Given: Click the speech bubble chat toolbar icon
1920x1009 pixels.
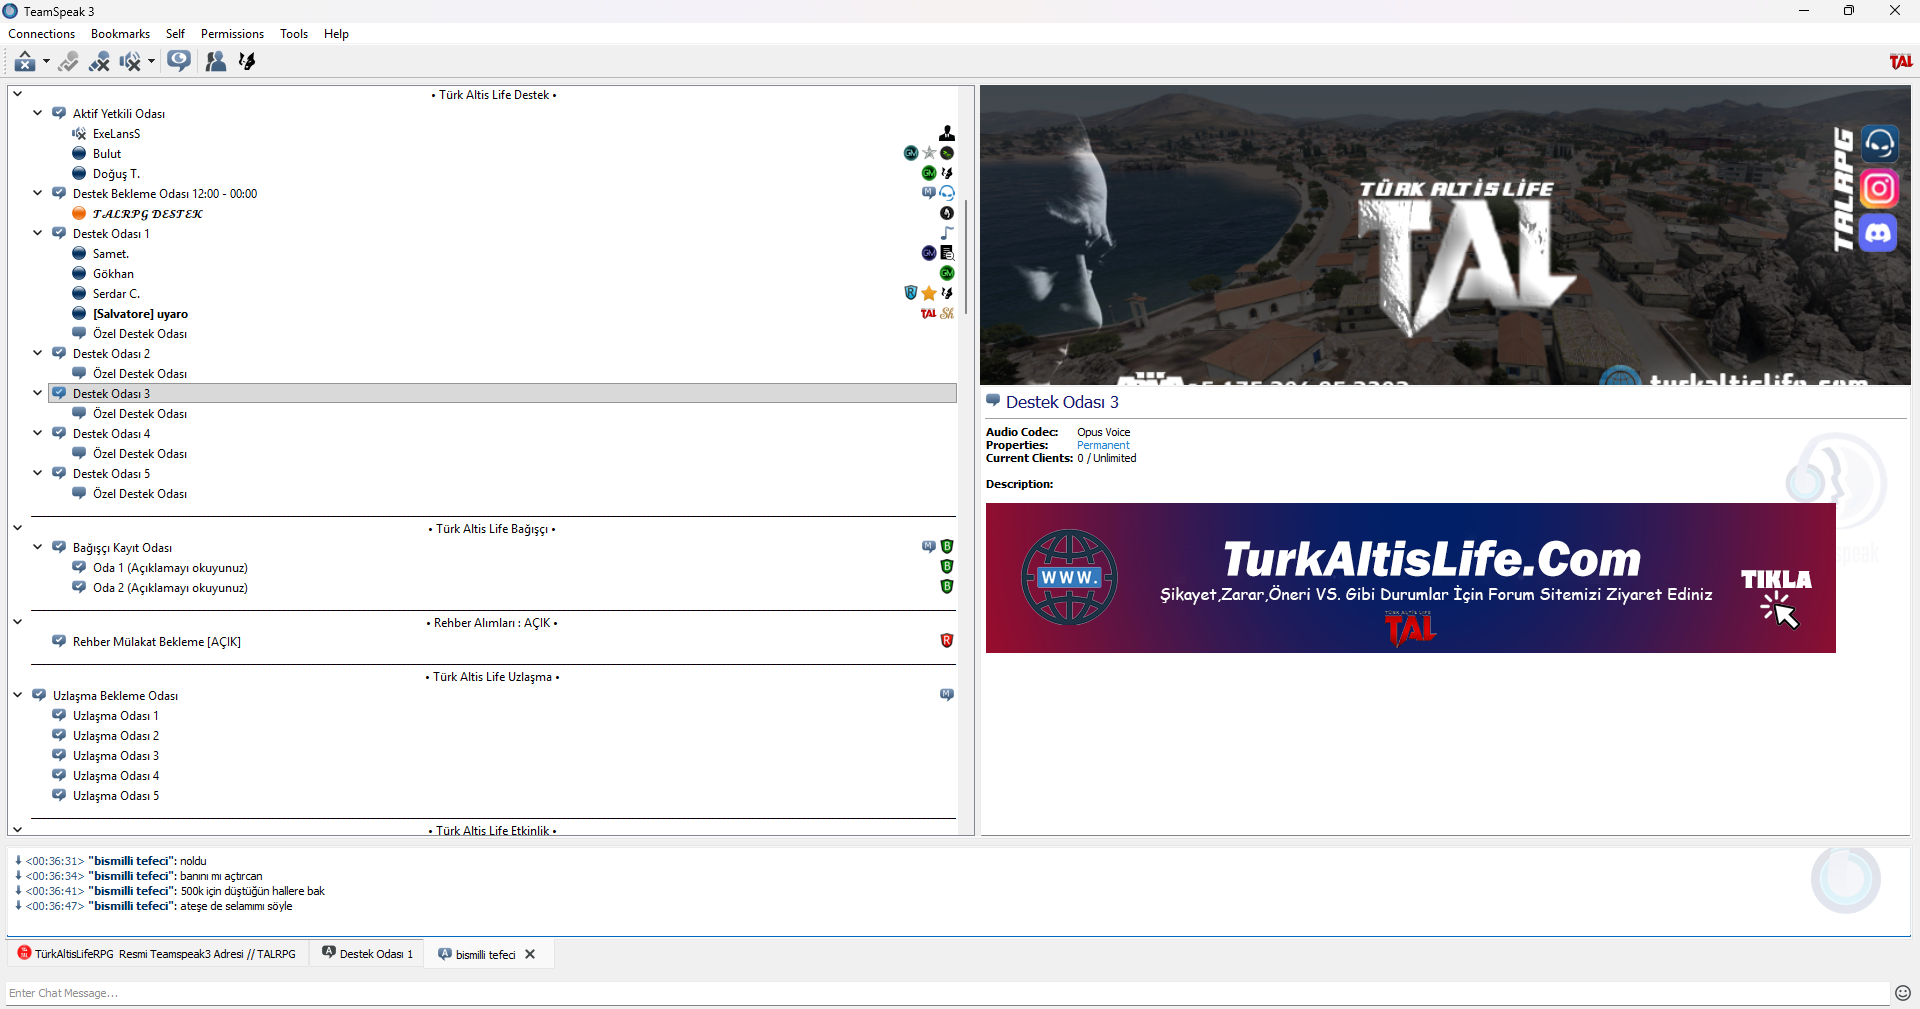Looking at the screenshot, I should click(x=179, y=62).
